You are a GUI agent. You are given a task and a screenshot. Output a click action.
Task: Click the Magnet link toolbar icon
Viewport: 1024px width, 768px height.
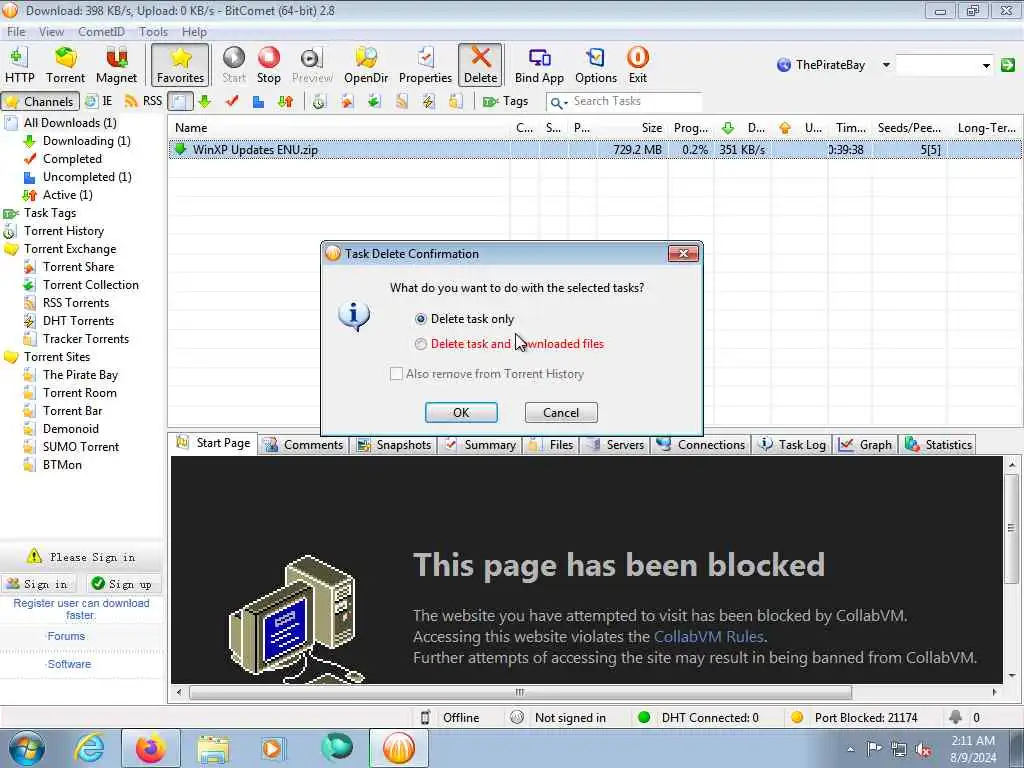(x=116, y=65)
